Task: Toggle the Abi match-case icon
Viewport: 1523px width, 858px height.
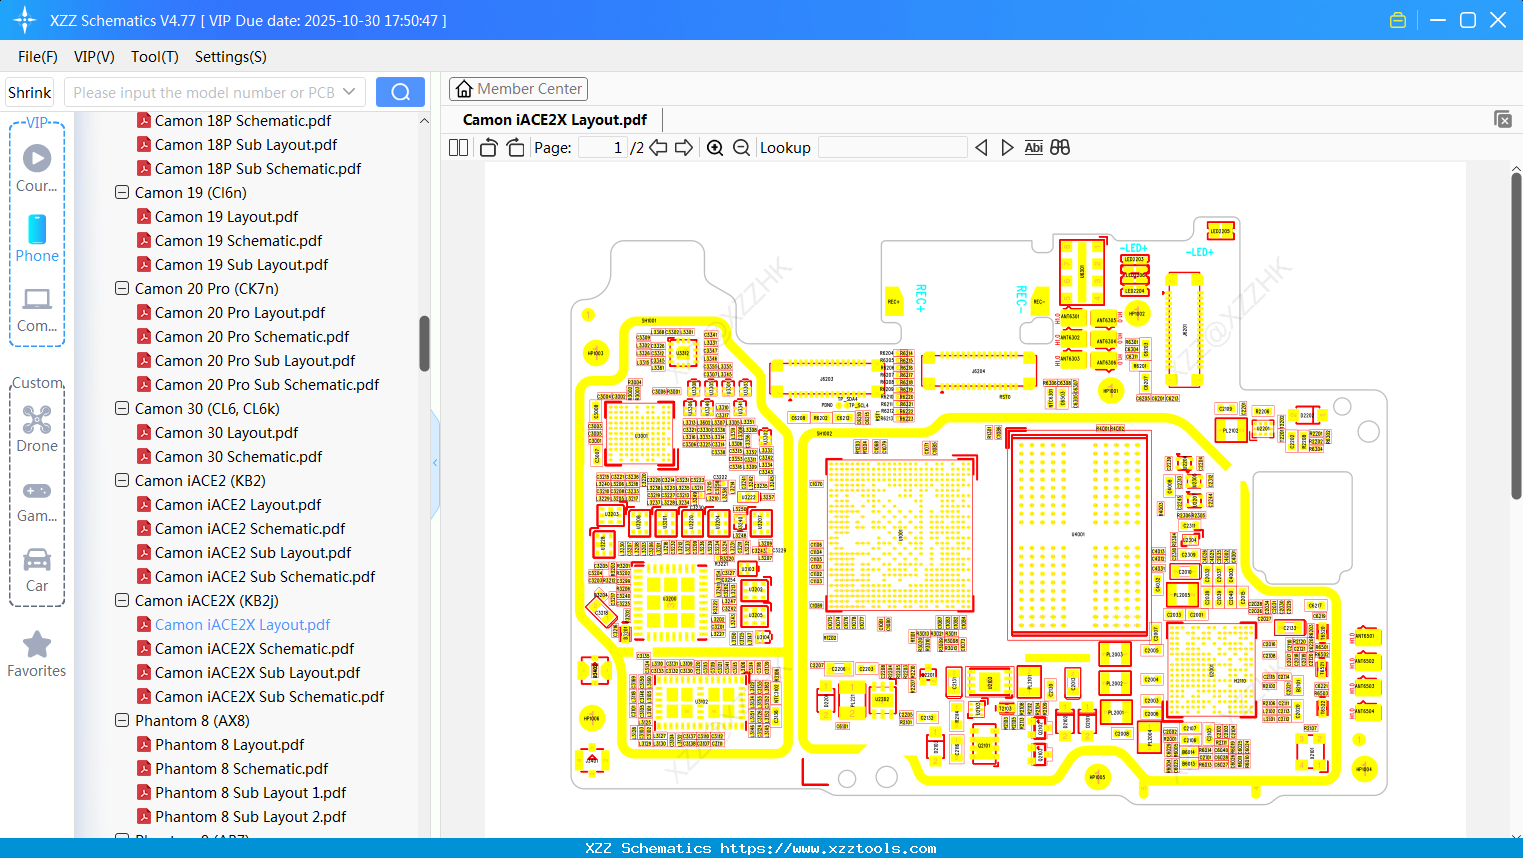Action: pos(1034,148)
